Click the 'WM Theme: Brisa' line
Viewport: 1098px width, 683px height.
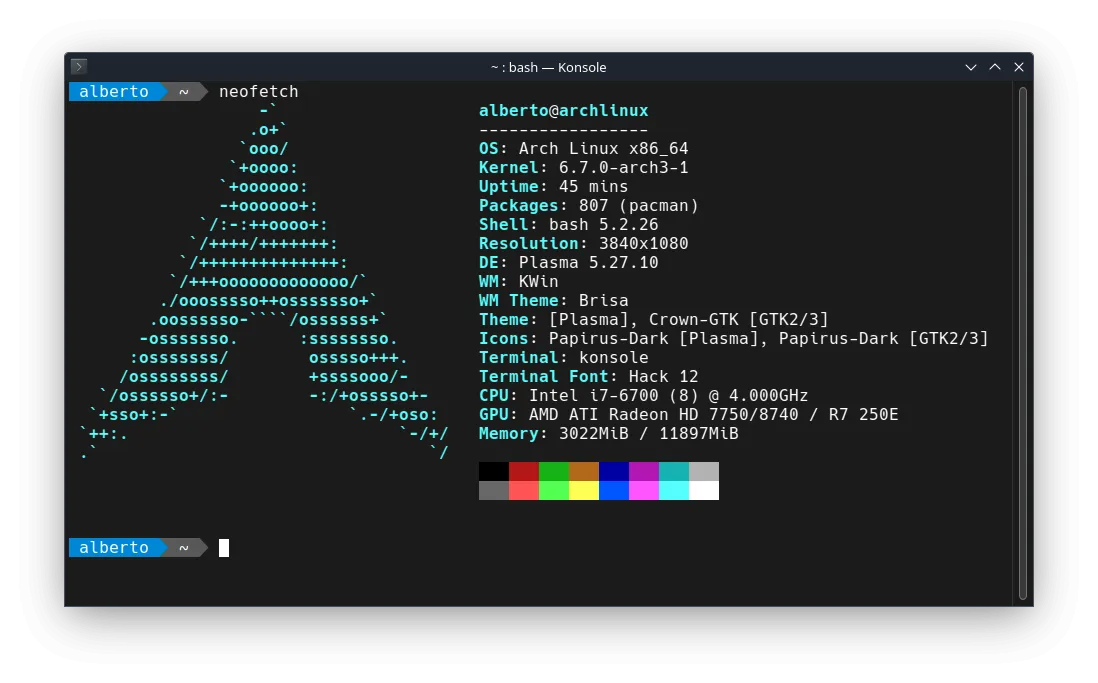(553, 300)
